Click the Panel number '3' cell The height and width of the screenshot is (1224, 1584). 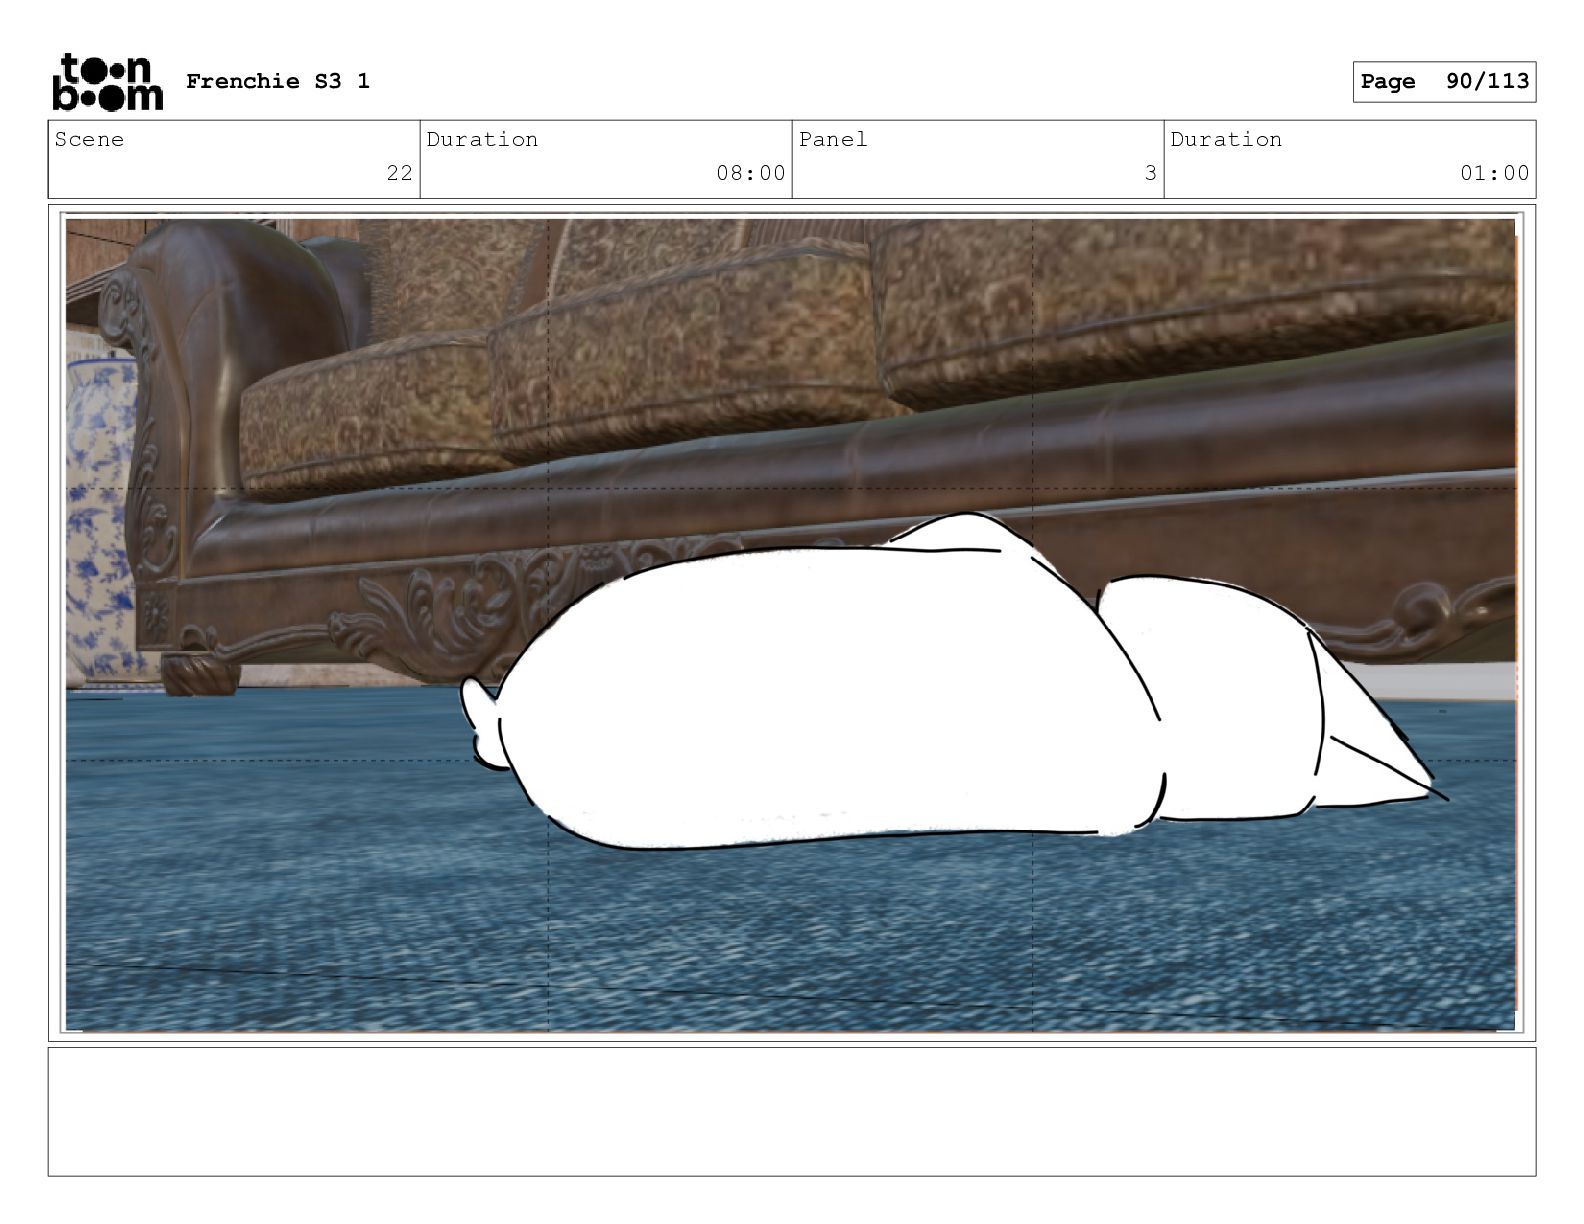978,160
